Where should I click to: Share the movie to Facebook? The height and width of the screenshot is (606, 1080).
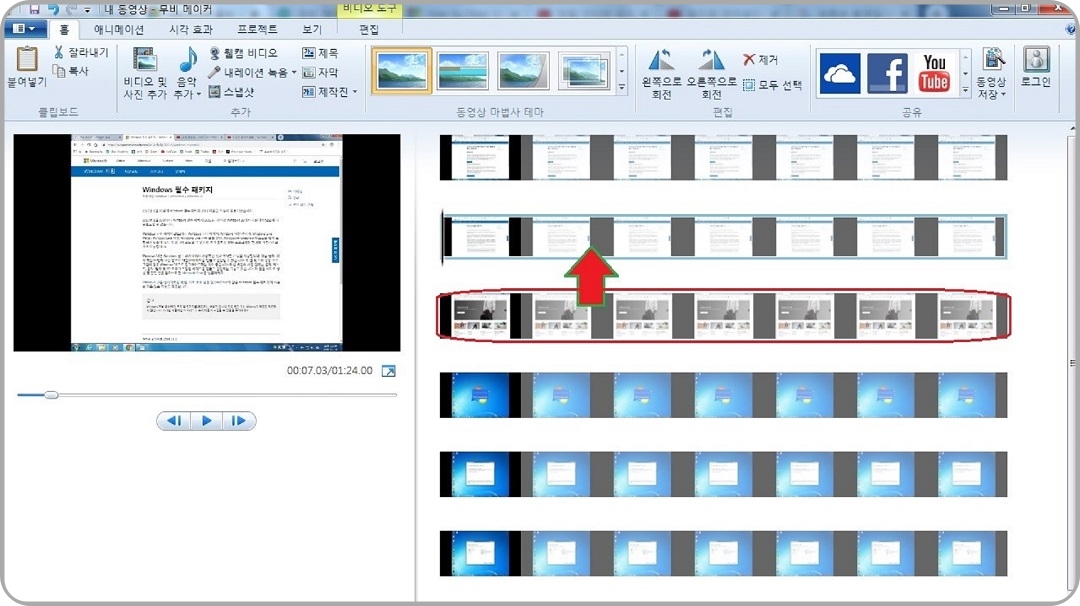[x=887, y=73]
